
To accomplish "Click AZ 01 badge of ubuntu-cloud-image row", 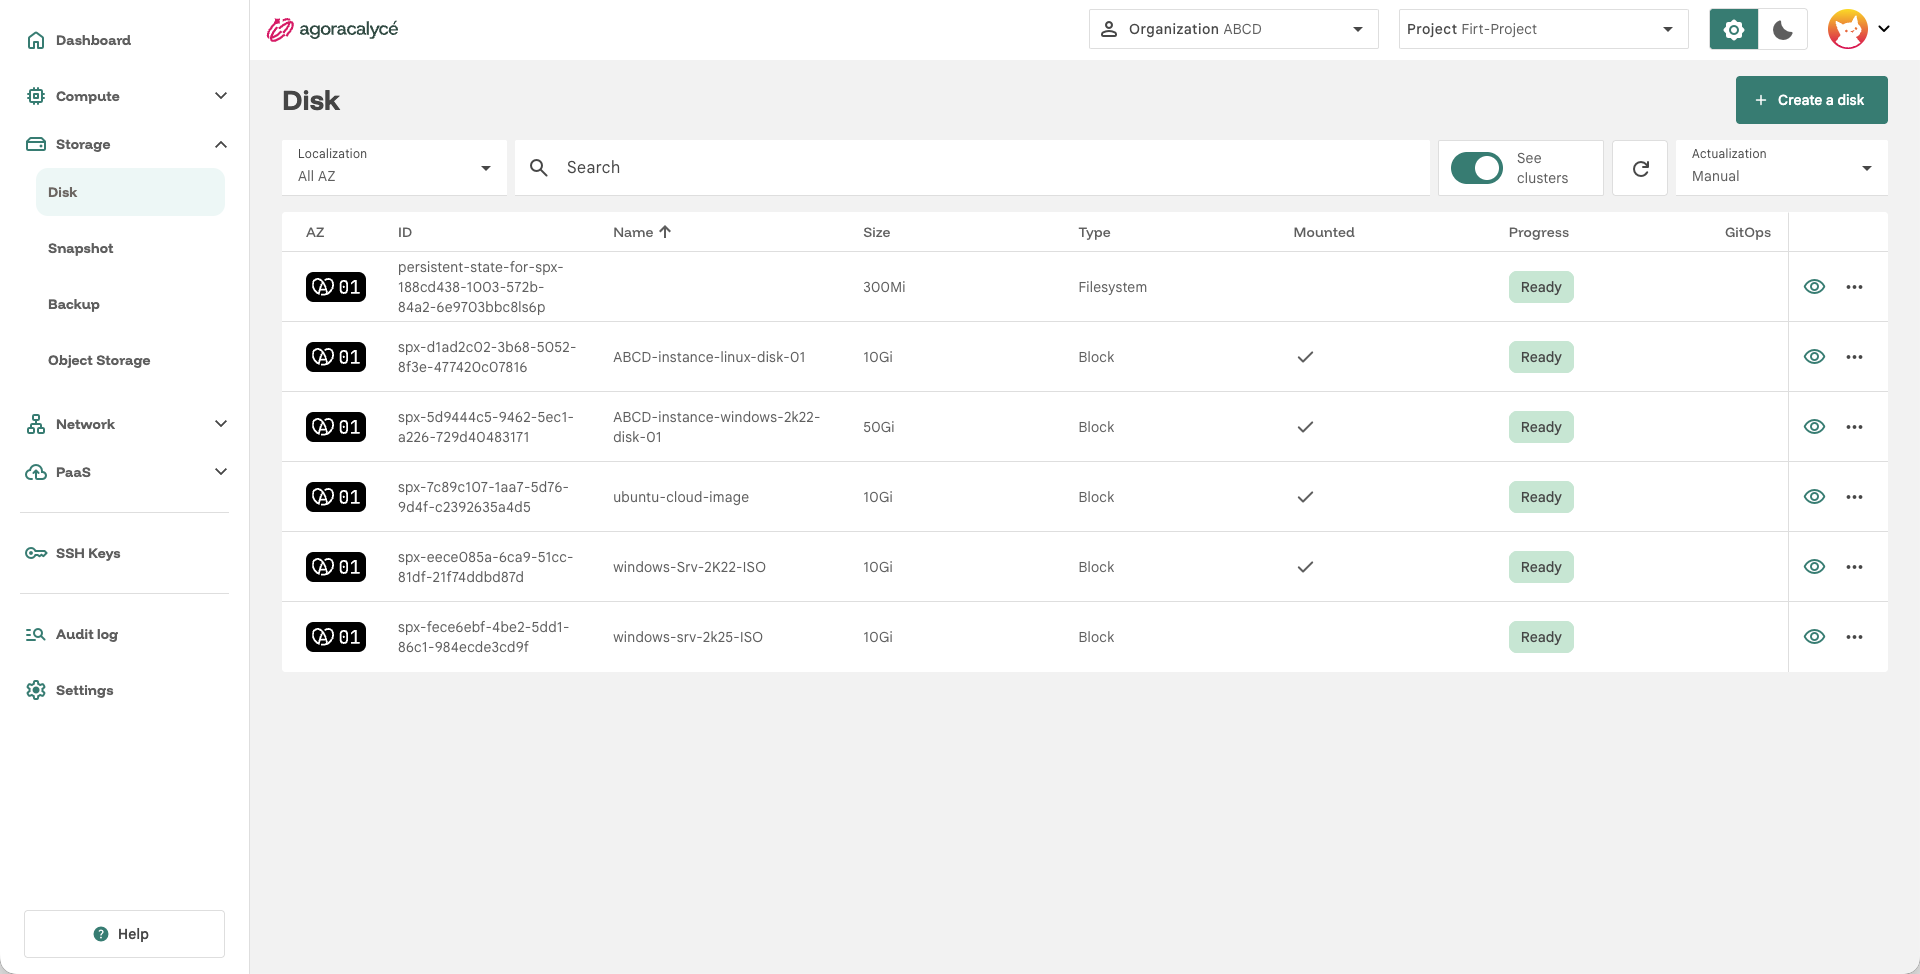I will pos(336,497).
